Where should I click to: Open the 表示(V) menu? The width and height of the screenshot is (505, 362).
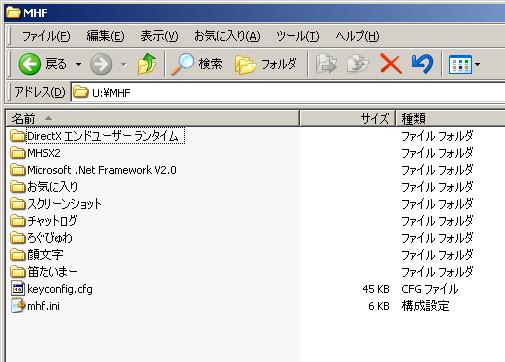click(159, 36)
